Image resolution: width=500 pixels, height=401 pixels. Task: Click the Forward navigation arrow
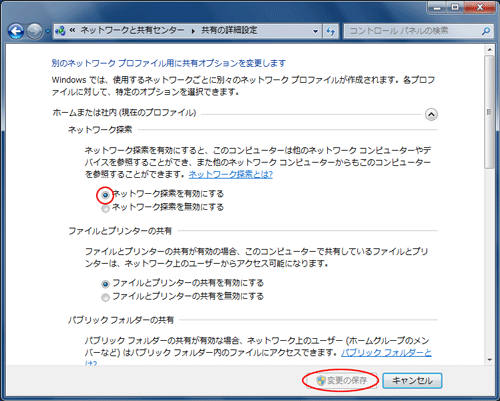tap(34, 32)
